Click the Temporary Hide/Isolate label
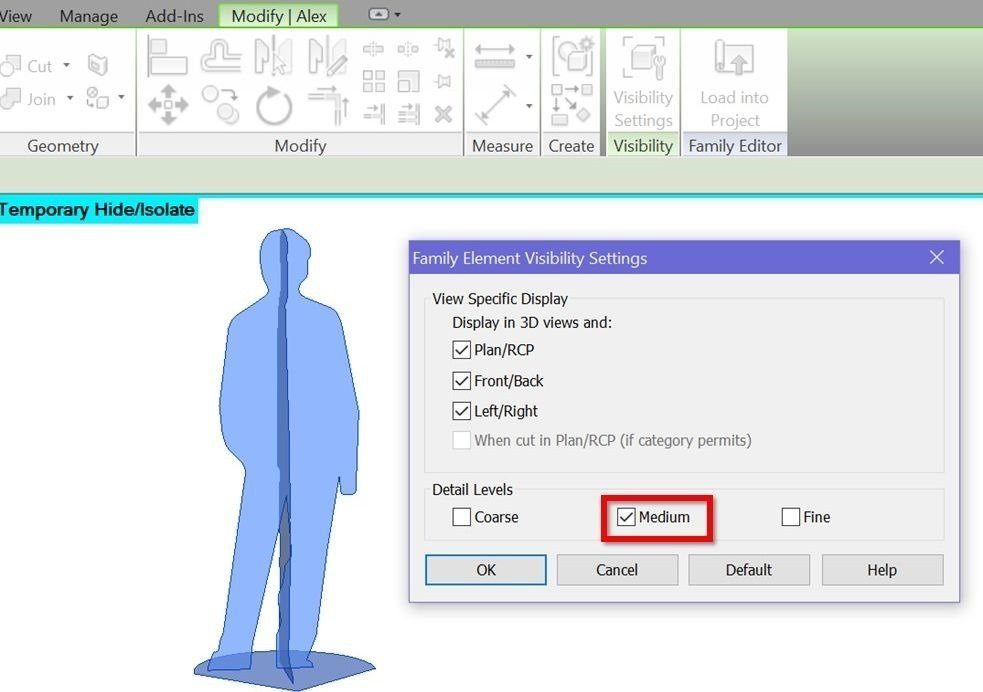 97,209
